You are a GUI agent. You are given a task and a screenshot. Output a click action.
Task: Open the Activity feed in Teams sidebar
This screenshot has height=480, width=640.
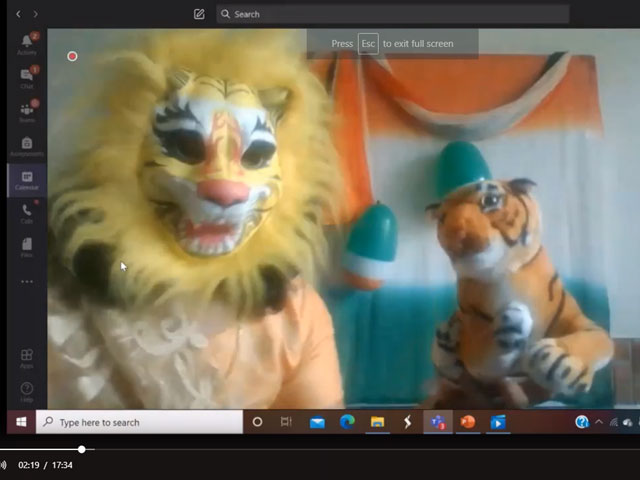tap(27, 43)
